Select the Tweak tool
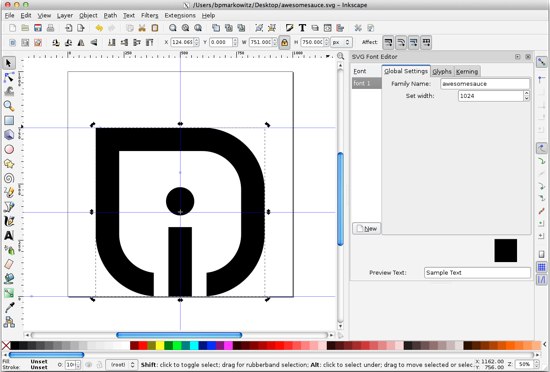Screen dimensions: 550x372 coord(9,92)
